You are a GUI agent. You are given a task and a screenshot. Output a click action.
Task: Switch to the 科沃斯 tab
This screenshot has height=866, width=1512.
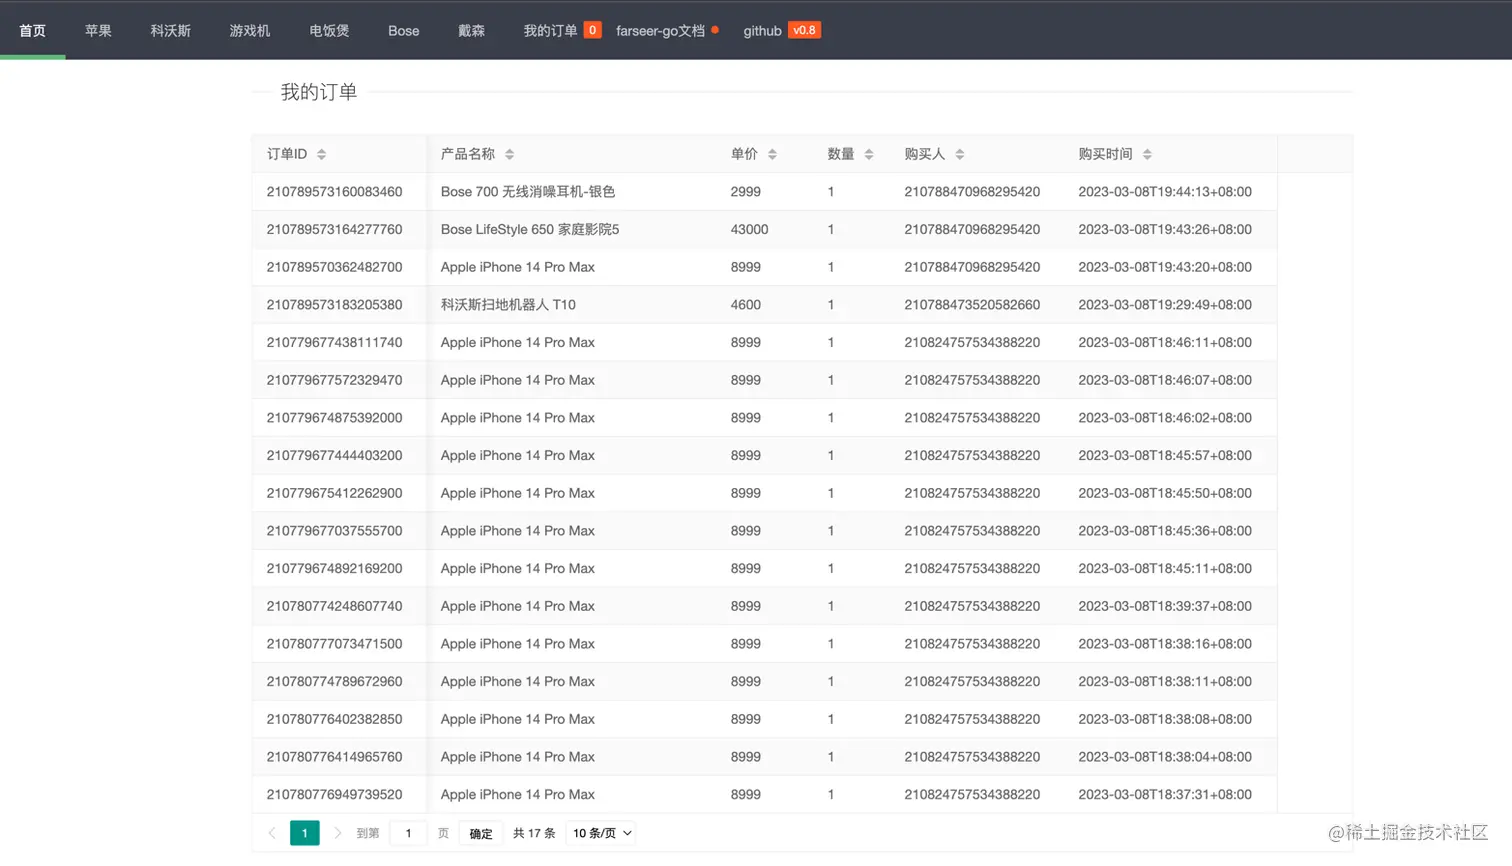pyautogui.click(x=171, y=30)
